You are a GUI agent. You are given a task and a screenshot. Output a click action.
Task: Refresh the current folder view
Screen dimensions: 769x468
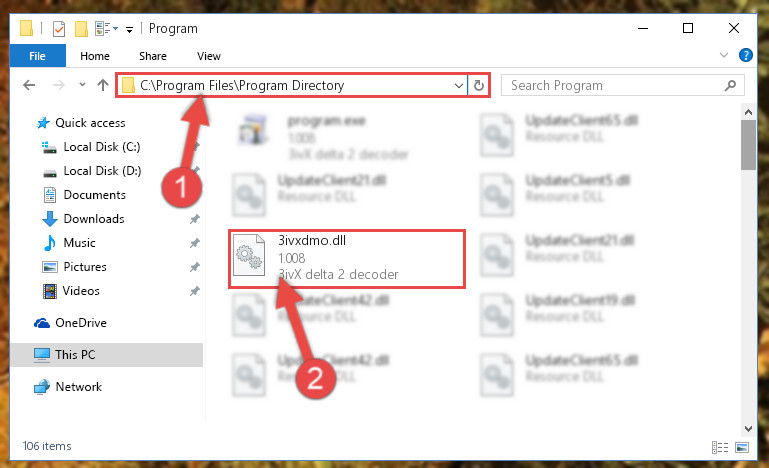(x=479, y=85)
